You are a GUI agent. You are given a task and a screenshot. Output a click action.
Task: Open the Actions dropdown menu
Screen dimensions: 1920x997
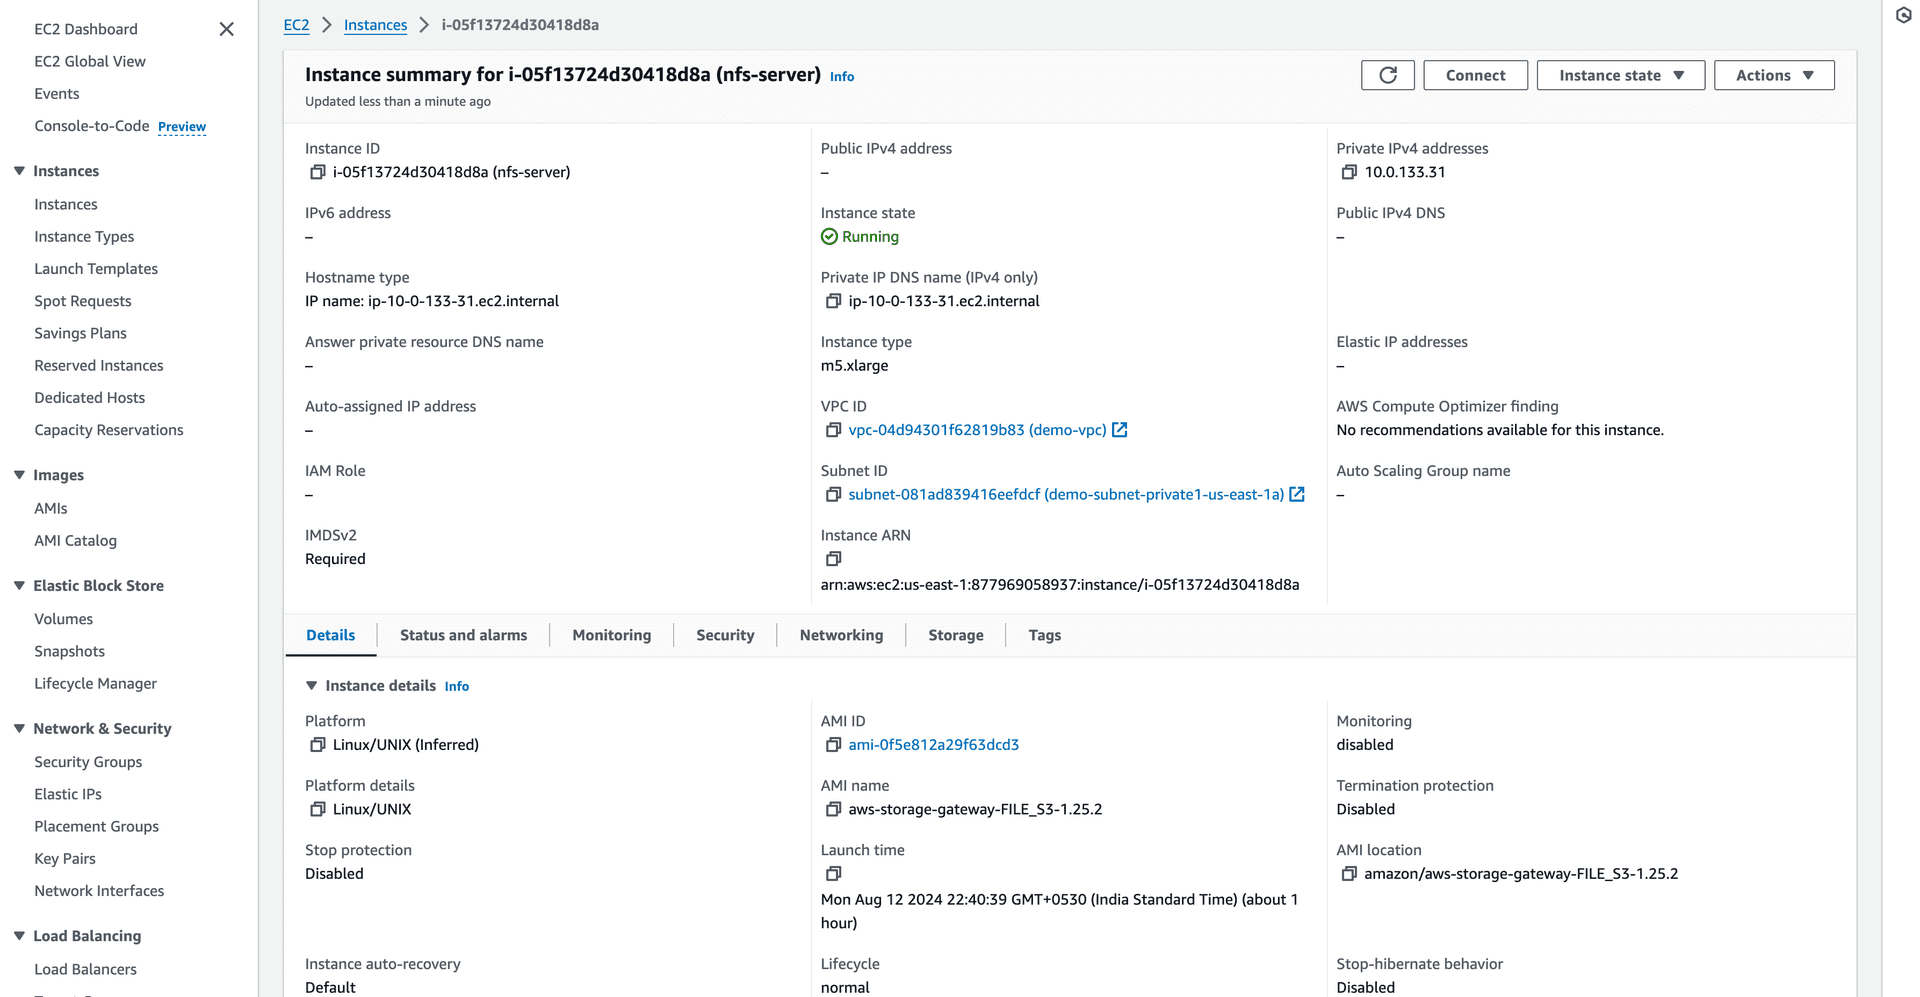click(1774, 75)
